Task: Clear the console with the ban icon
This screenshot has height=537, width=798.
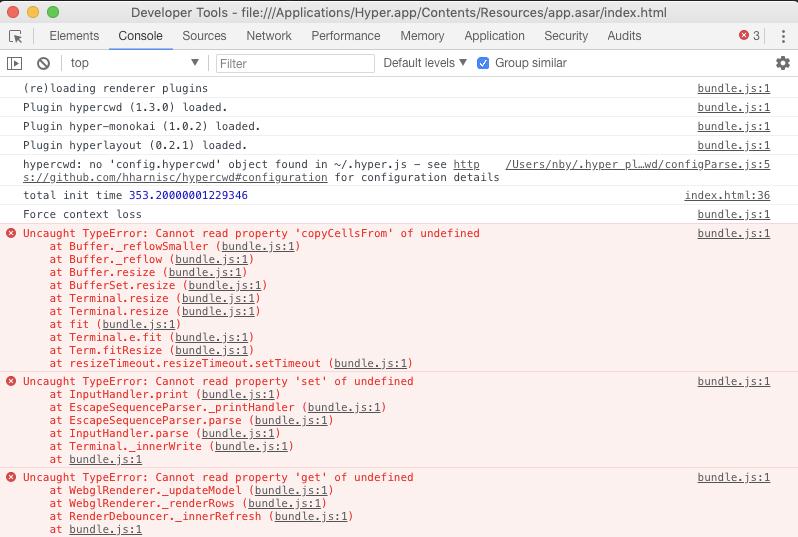Action: [44, 63]
